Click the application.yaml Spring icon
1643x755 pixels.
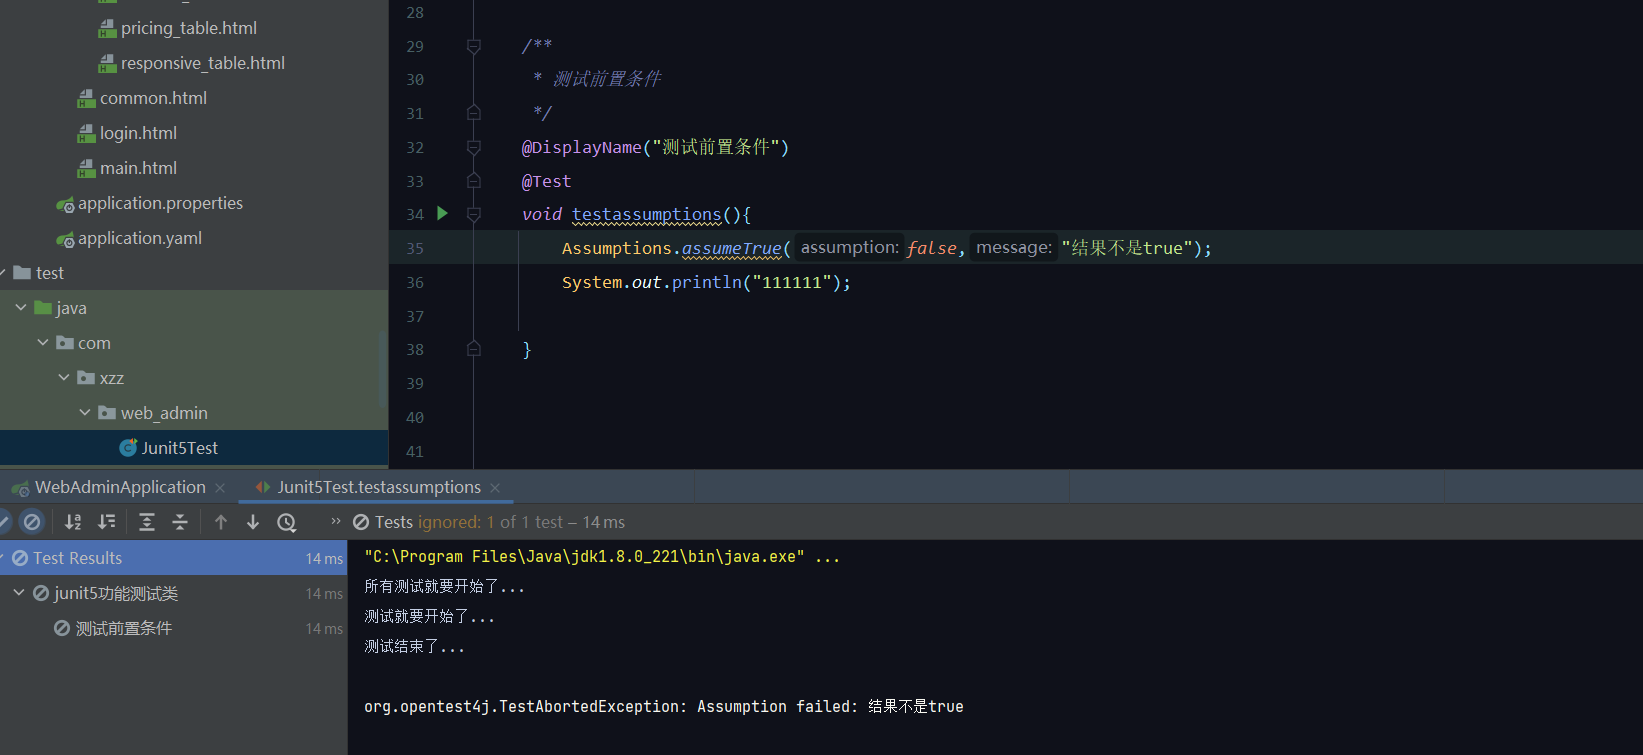[x=65, y=239]
